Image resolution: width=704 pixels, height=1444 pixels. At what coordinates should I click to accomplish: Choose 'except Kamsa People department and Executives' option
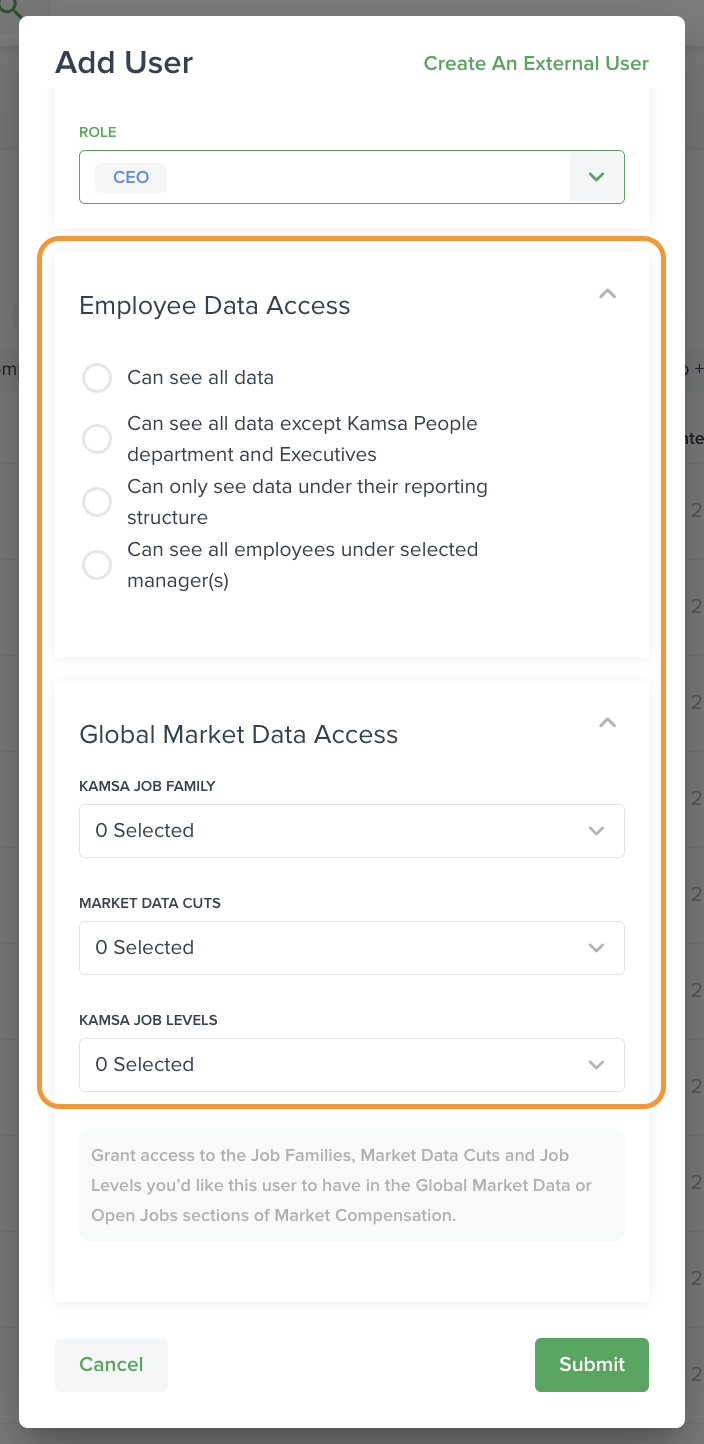[x=97, y=439]
